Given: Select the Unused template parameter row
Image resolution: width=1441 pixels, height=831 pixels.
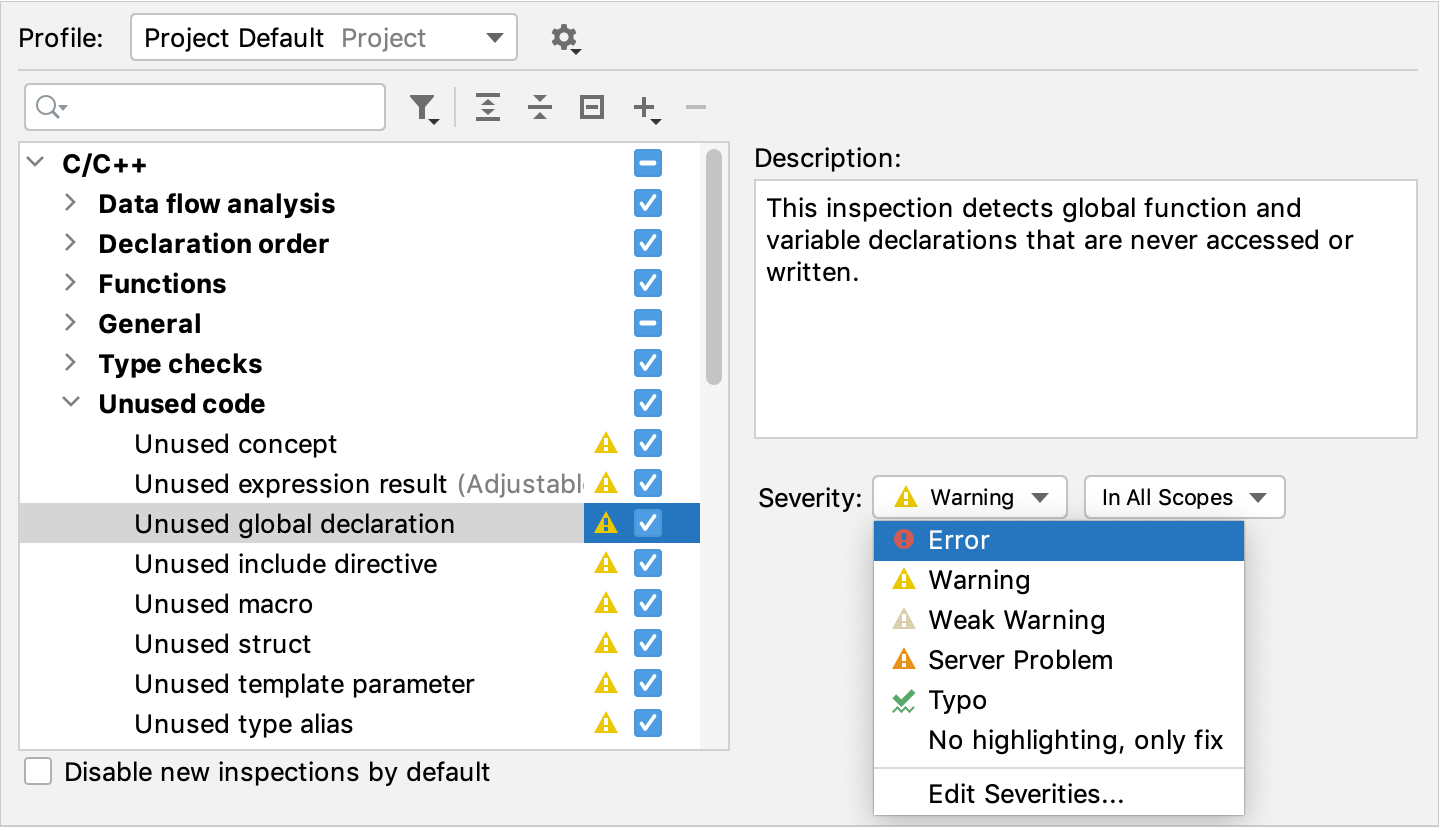Looking at the screenshot, I should [x=360, y=683].
